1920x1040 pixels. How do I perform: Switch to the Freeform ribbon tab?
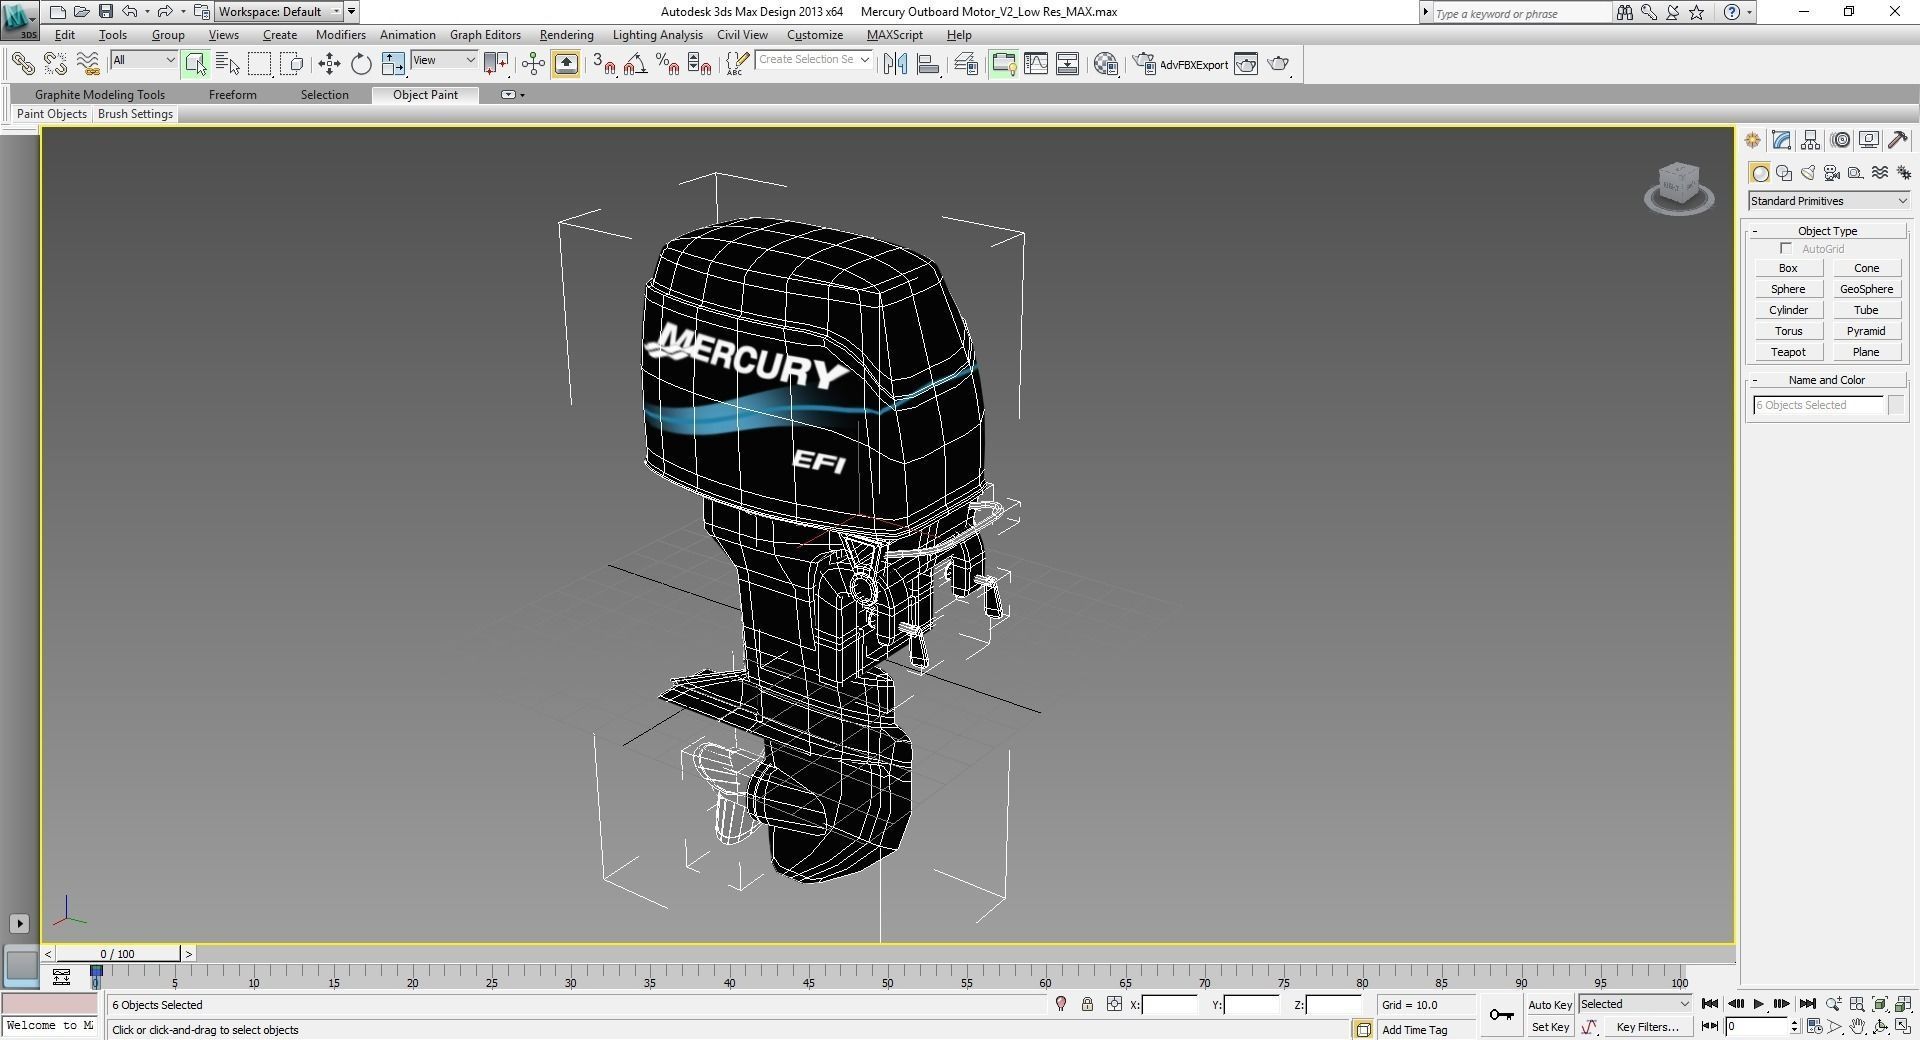pyautogui.click(x=233, y=95)
